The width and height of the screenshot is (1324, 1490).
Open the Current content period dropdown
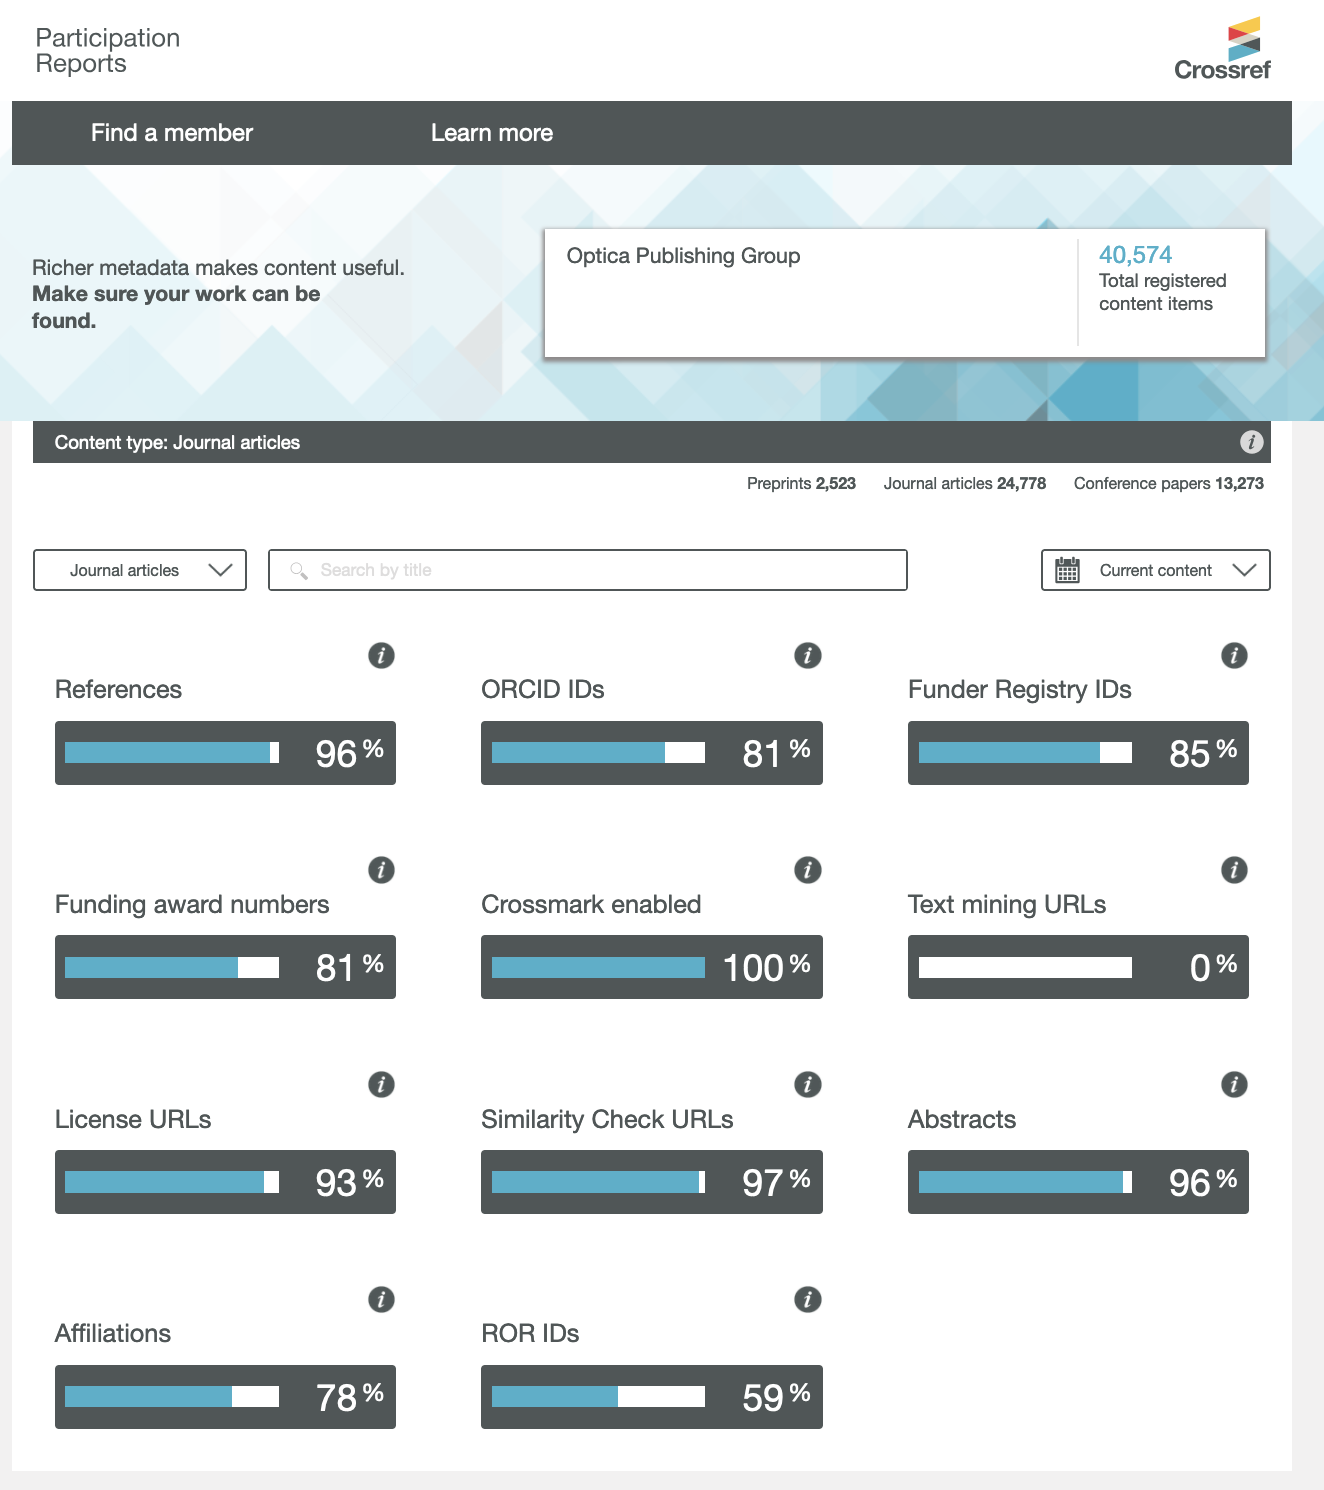coord(1155,570)
